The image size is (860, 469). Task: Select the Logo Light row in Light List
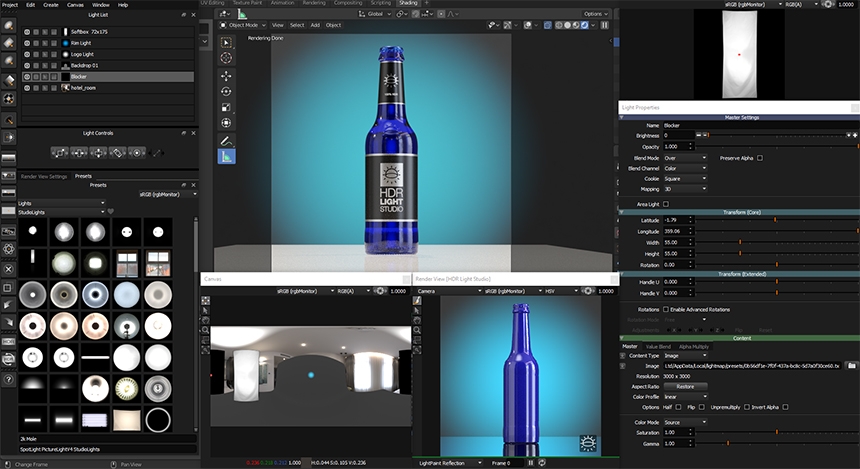click(x=108, y=54)
